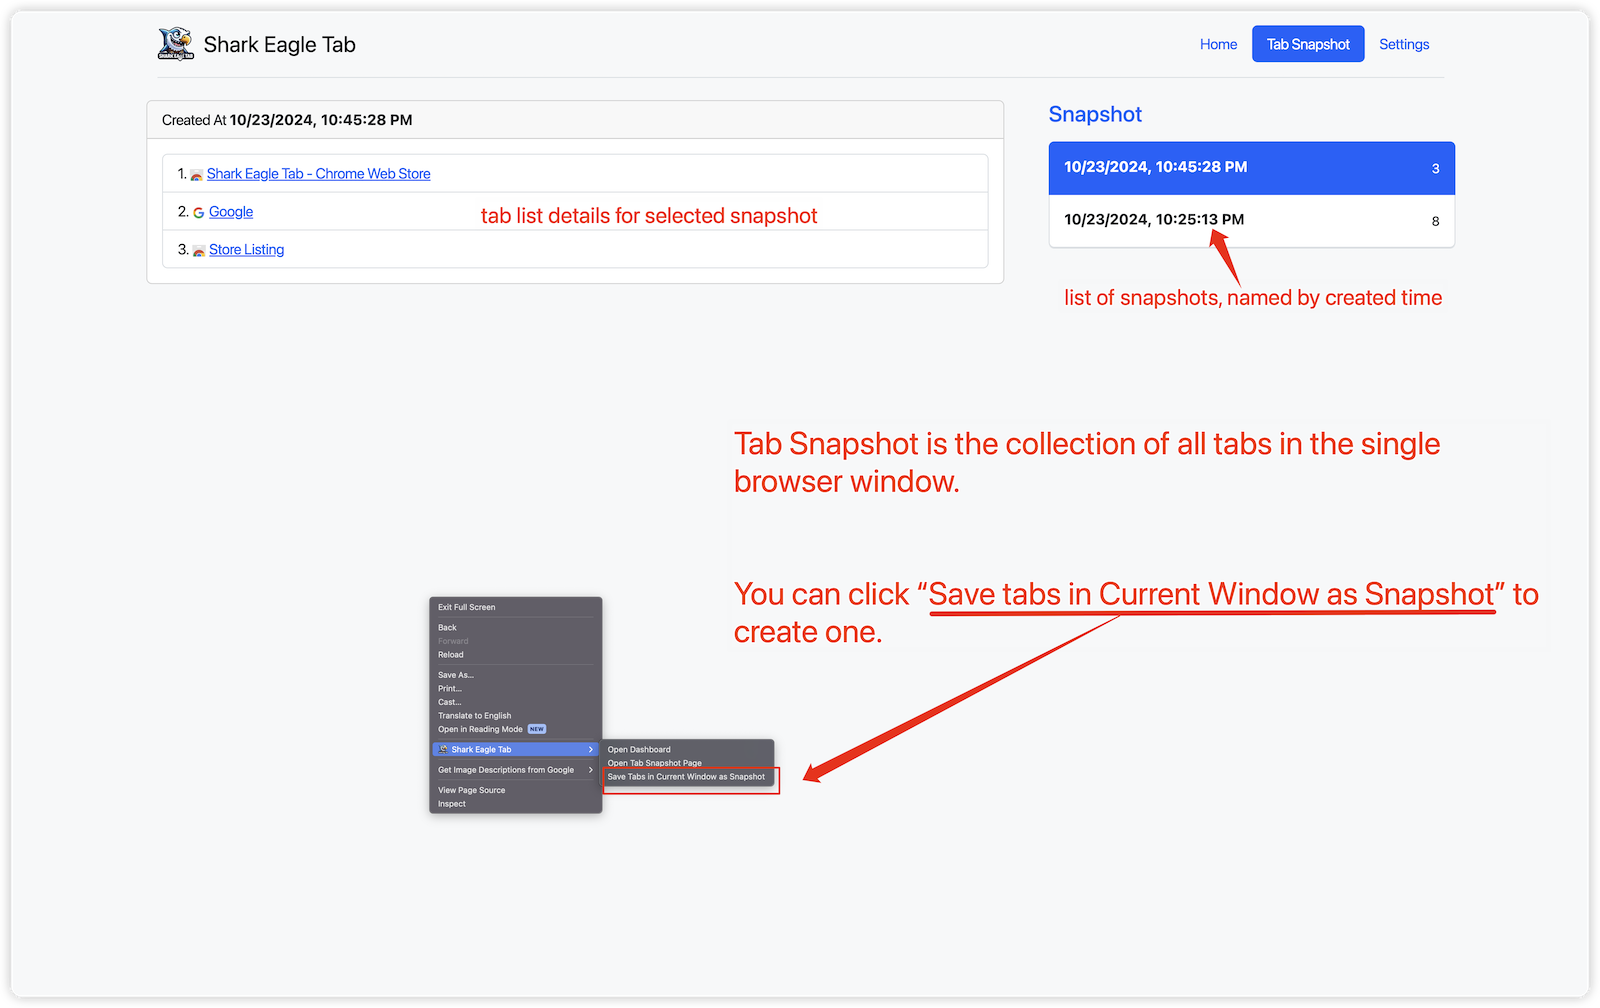This screenshot has height=1008, width=1600.
Task: Choose Open Dashboard from the submenu
Action: [639, 749]
